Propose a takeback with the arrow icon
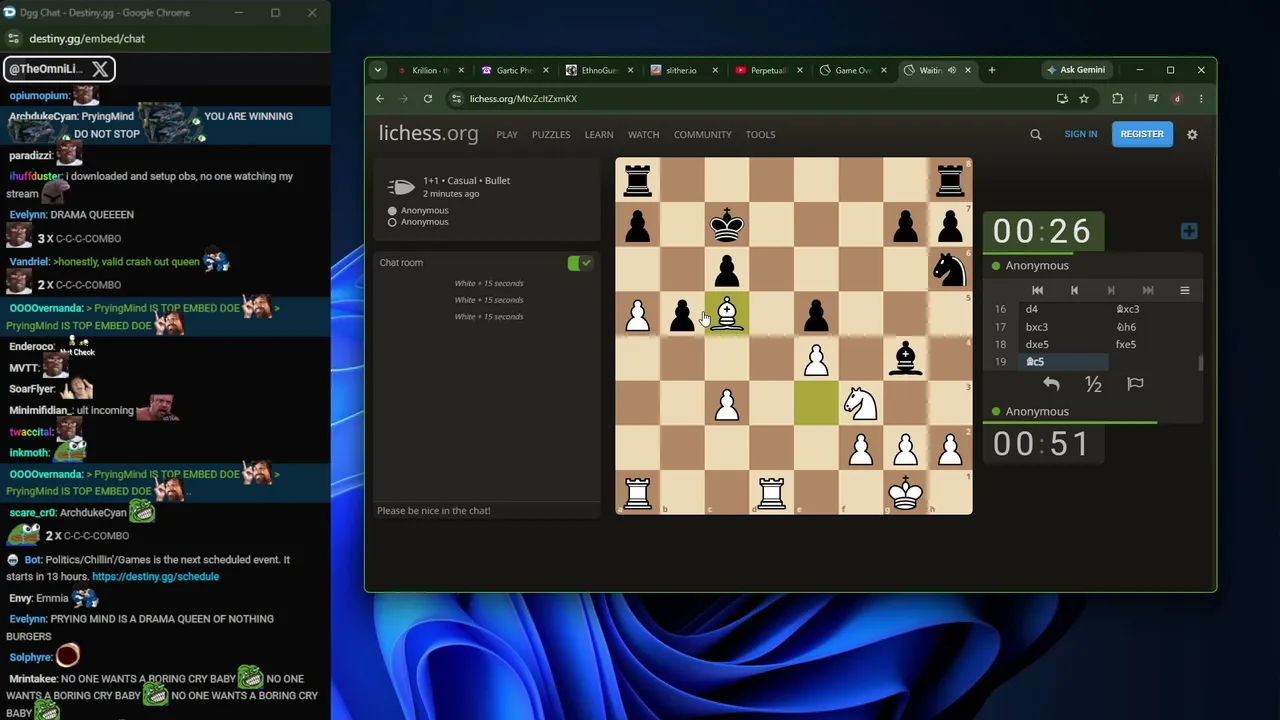1280x720 pixels. [x=1051, y=384]
